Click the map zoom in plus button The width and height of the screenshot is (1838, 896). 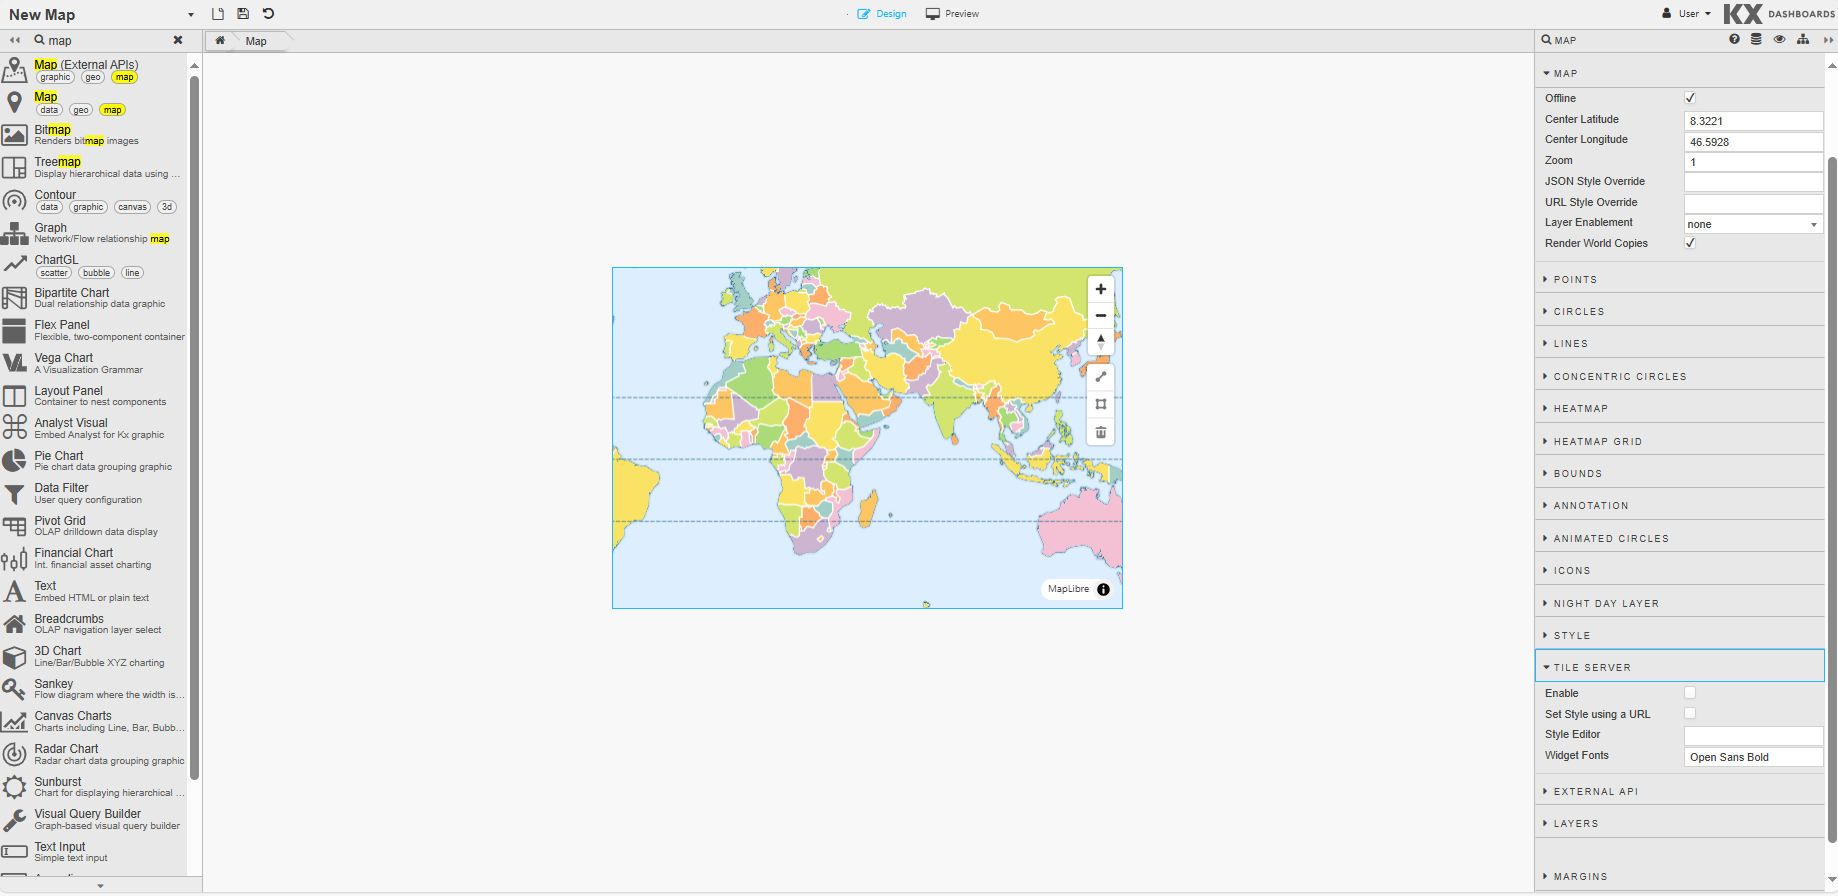(1100, 289)
